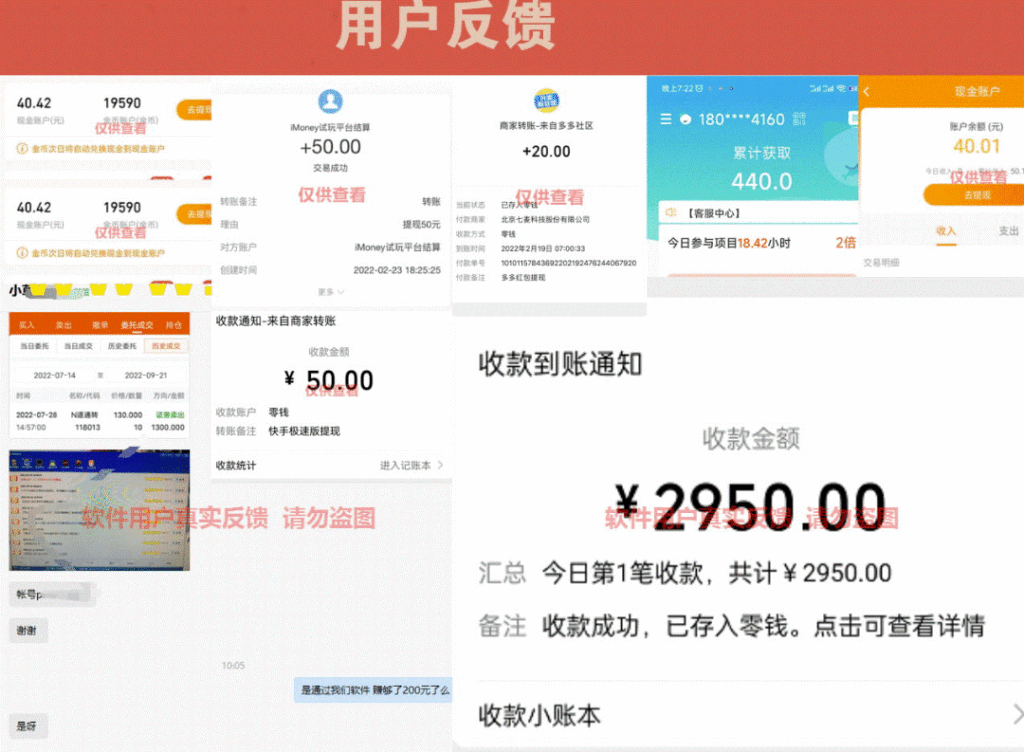Open 进入记账本 with its arrow
The width and height of the screenshot is (1024, 752).
pos(412,465)
